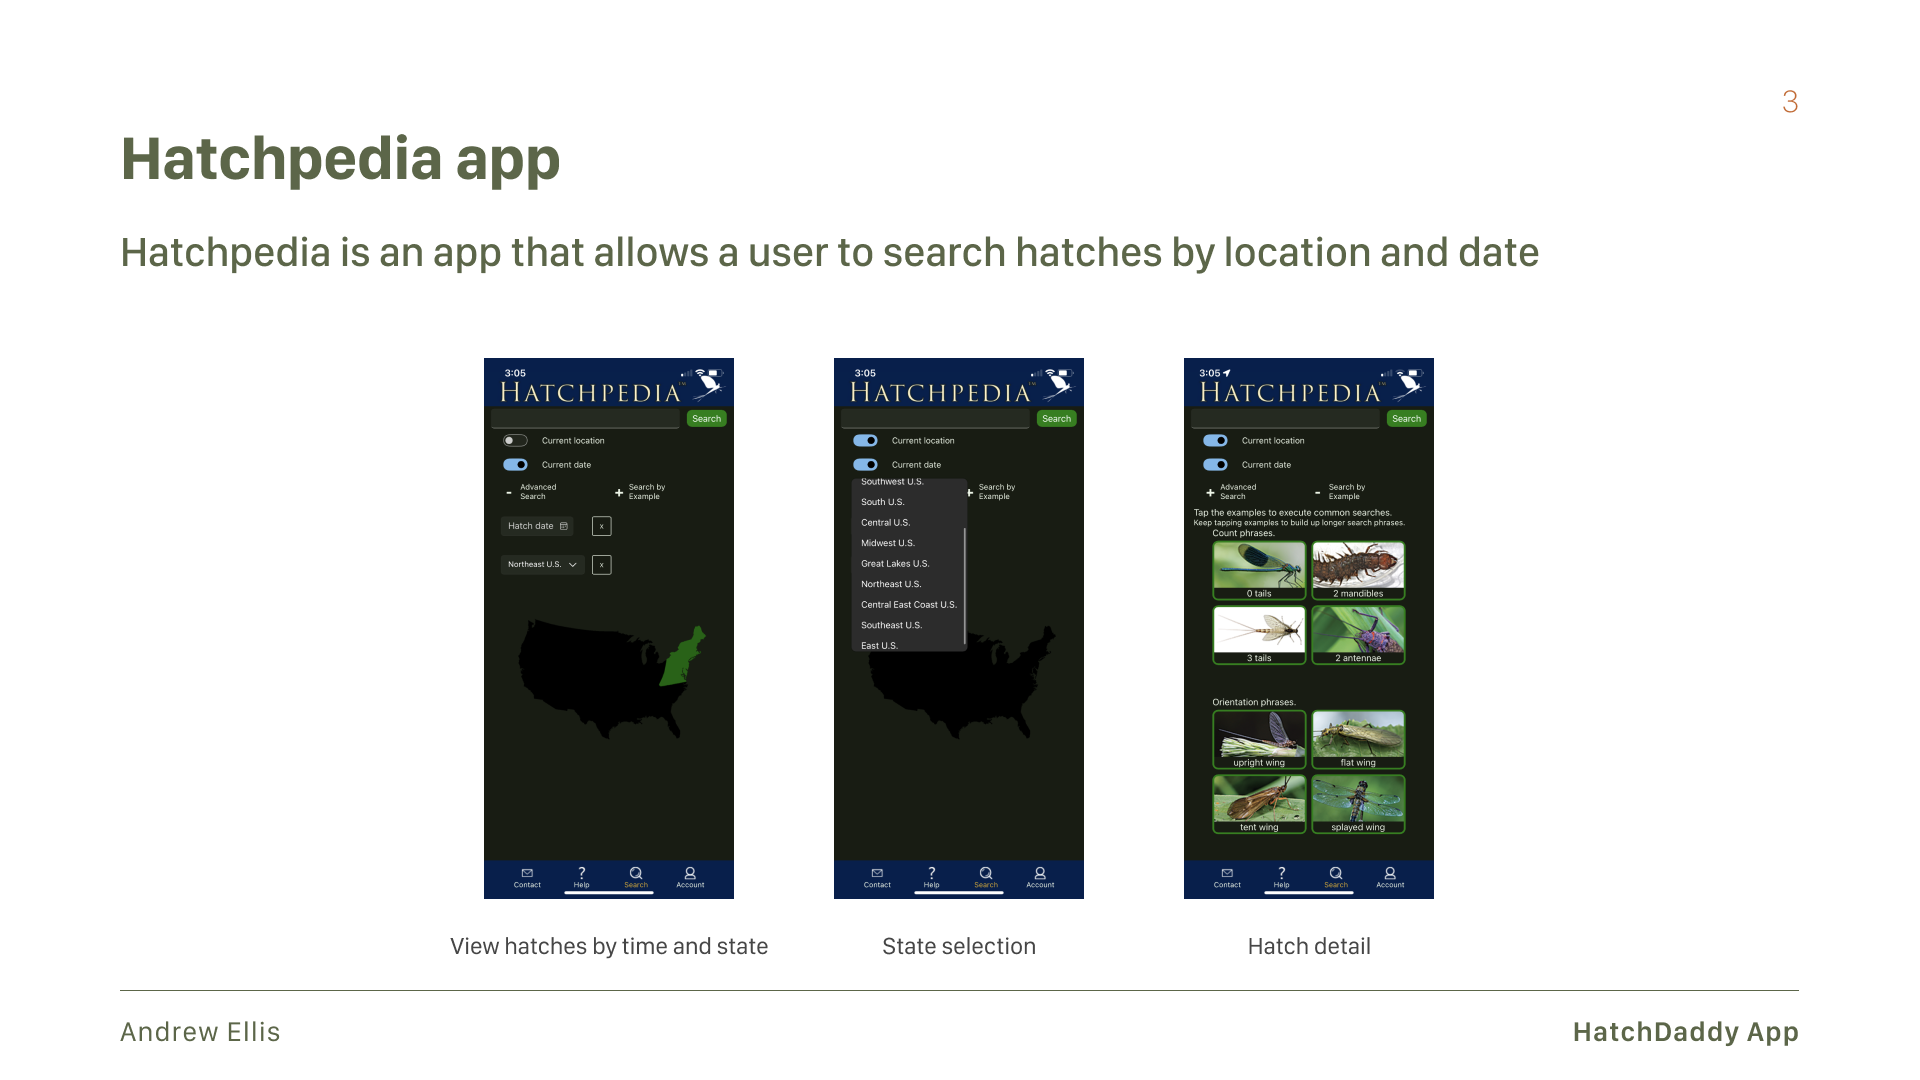Image resolution: width=1920 pixels, height=1080 pixels.
Task: Disable Current date toggle in first phone
Action: 515,464
